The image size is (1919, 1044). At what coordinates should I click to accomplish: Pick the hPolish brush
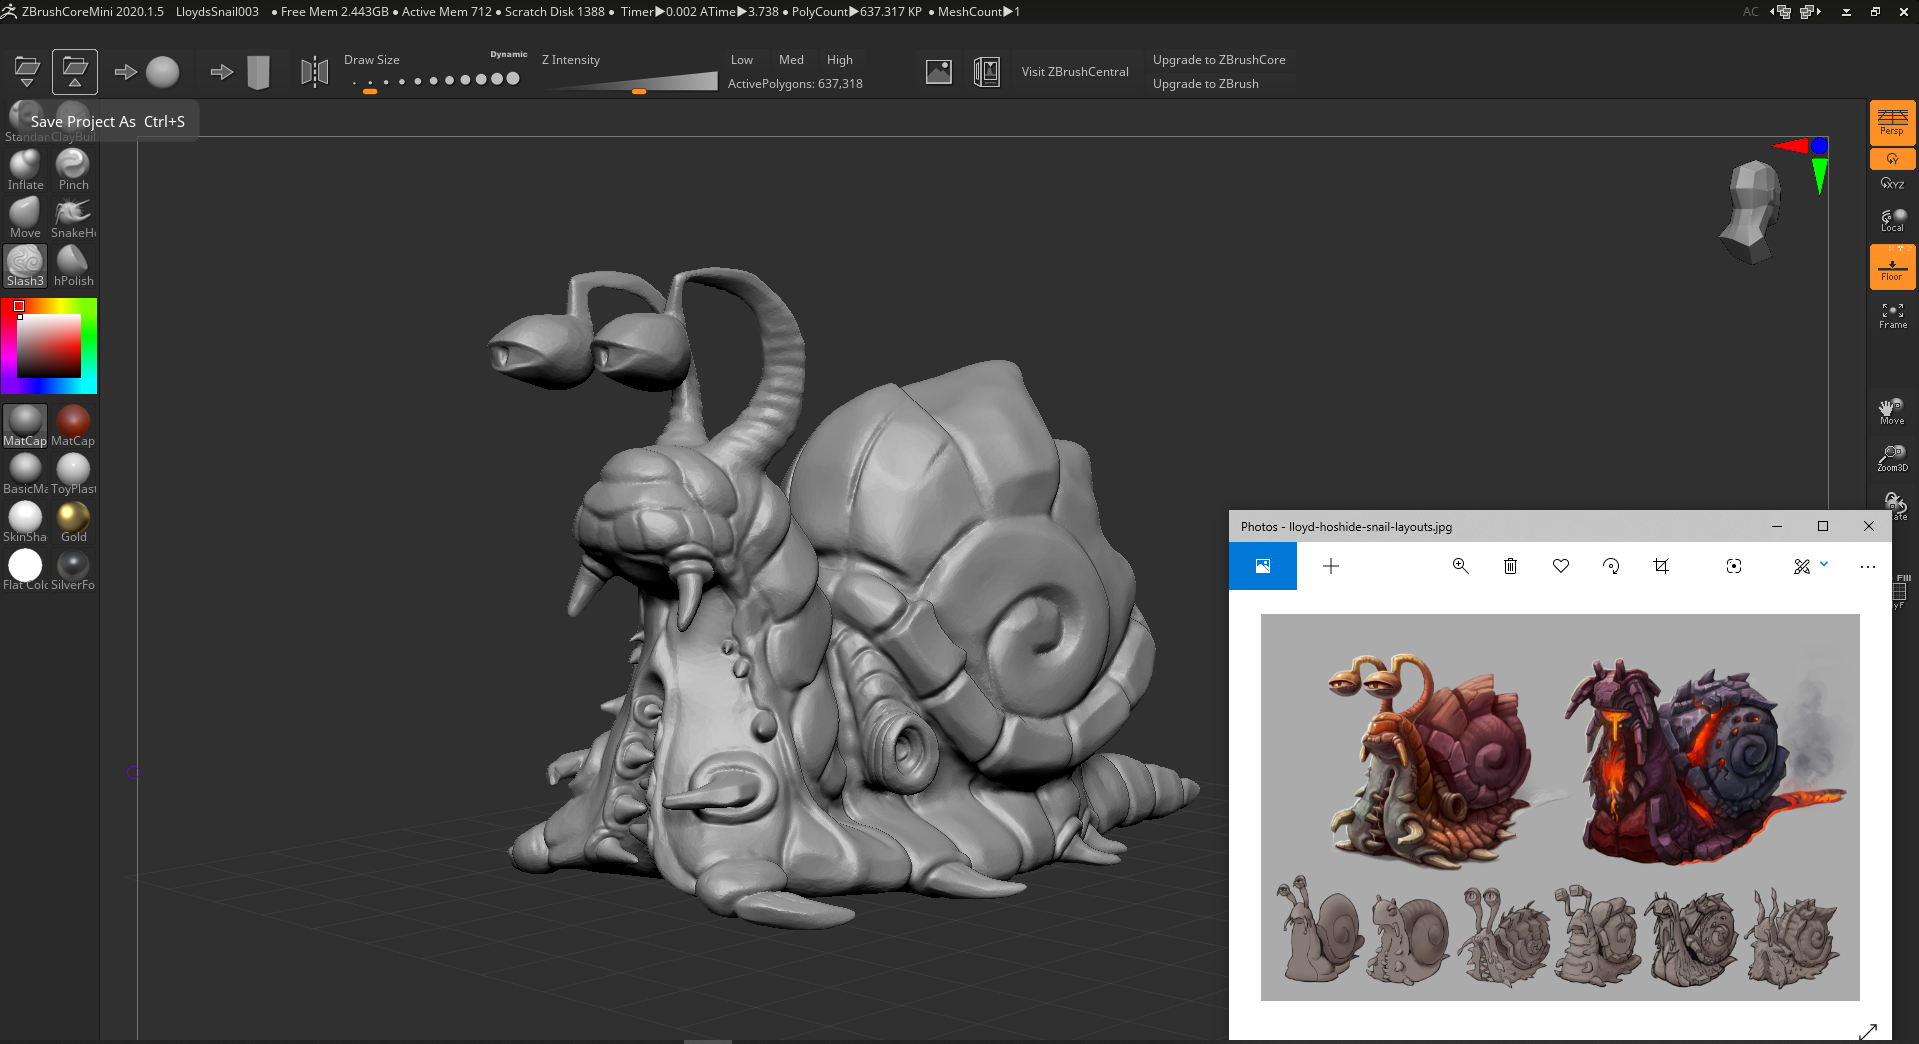[73, 265]
